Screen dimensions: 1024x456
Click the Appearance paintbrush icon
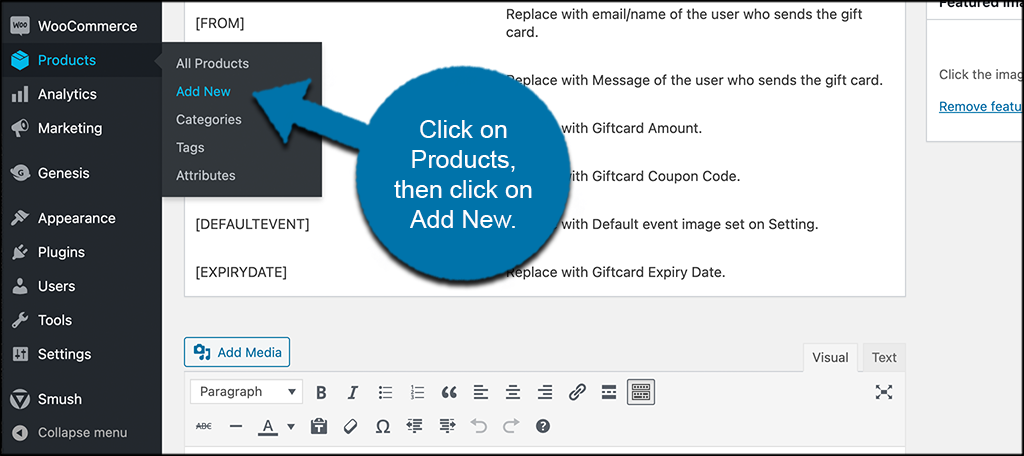(20, 218)
